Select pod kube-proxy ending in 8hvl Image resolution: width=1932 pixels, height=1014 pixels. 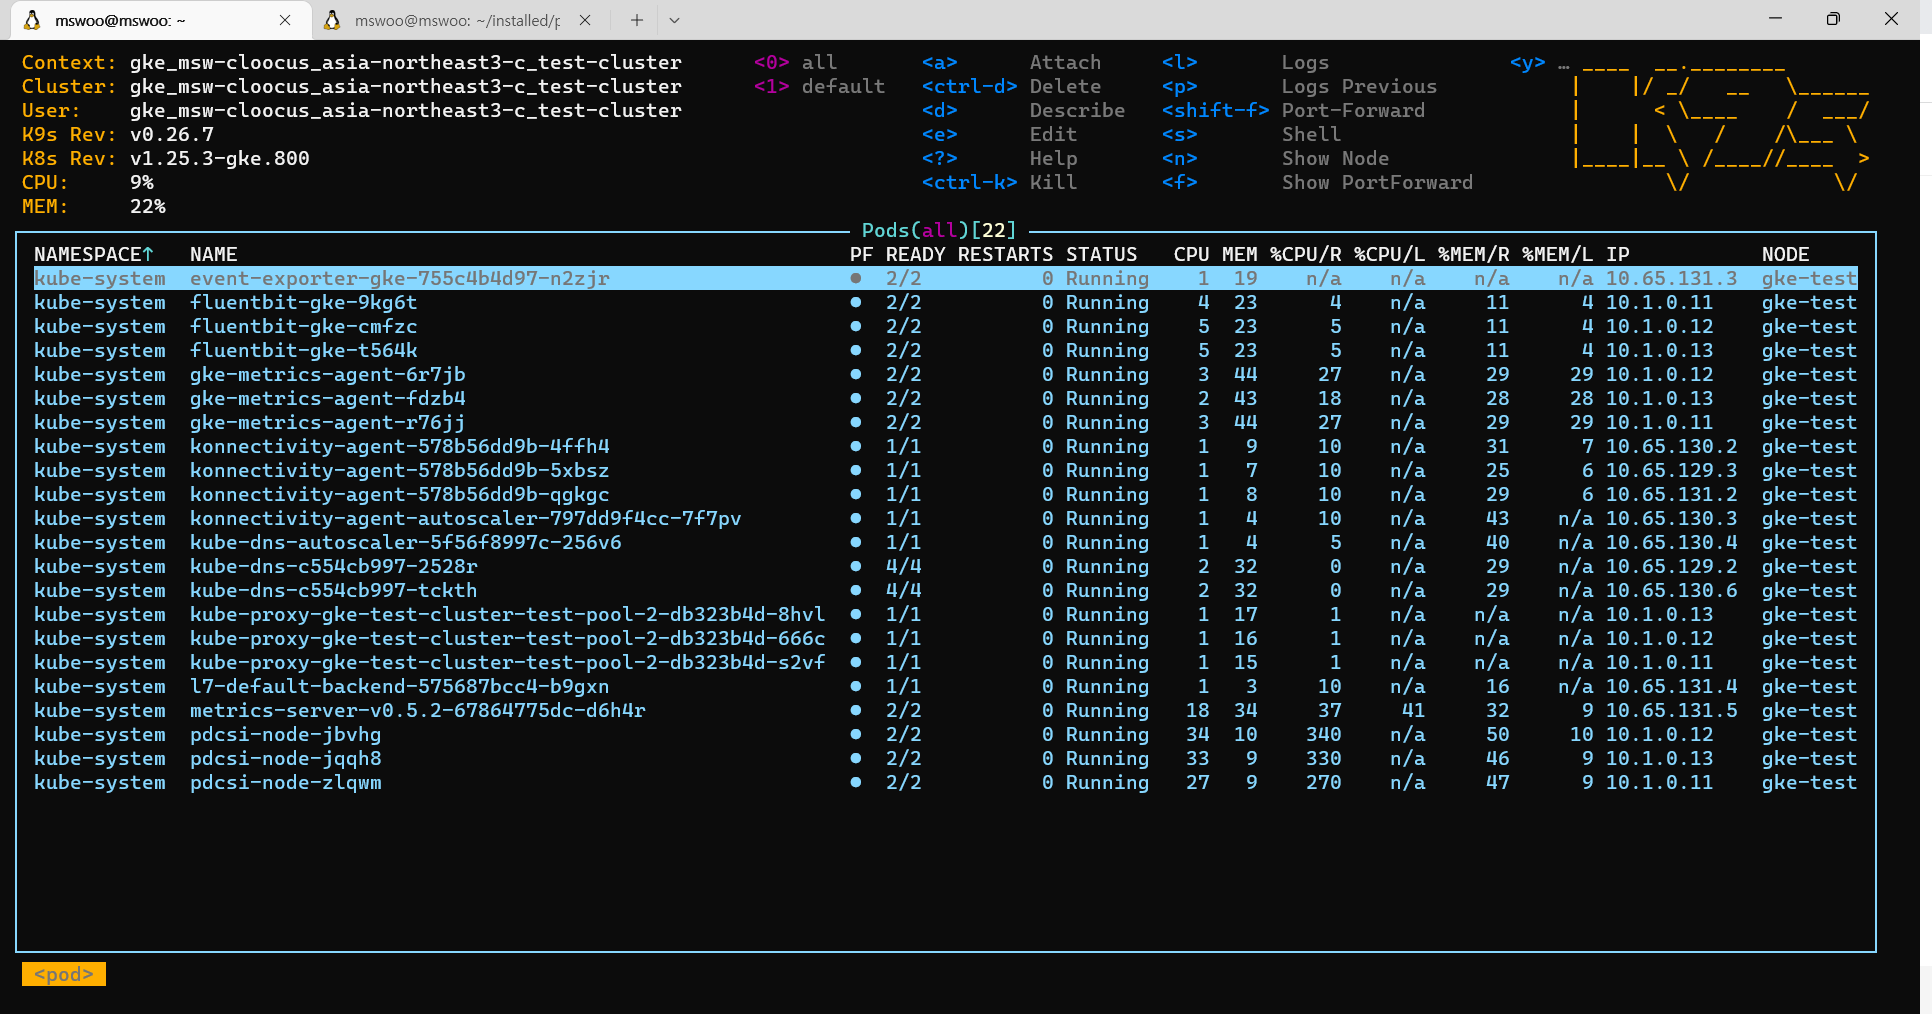point(945,614)
